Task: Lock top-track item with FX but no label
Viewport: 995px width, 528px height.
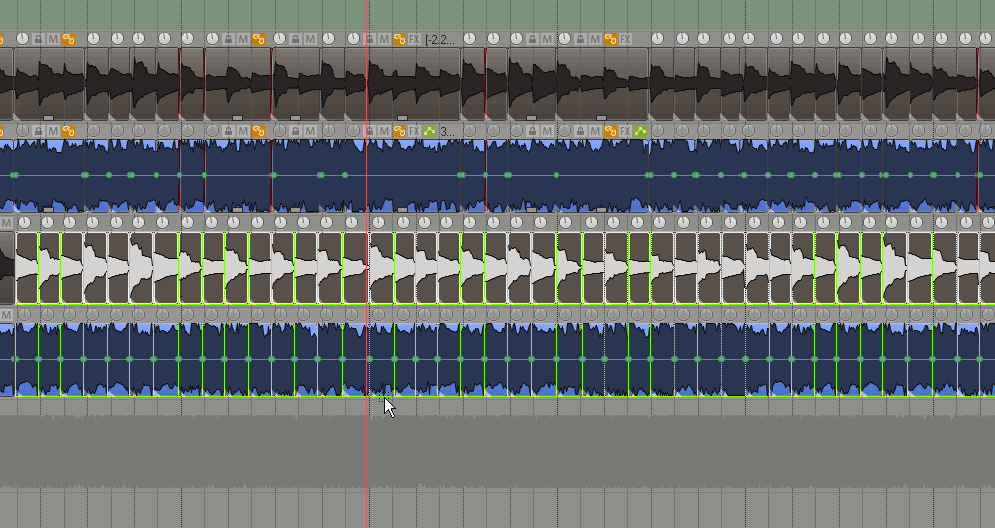Action: tap(580, 39)
